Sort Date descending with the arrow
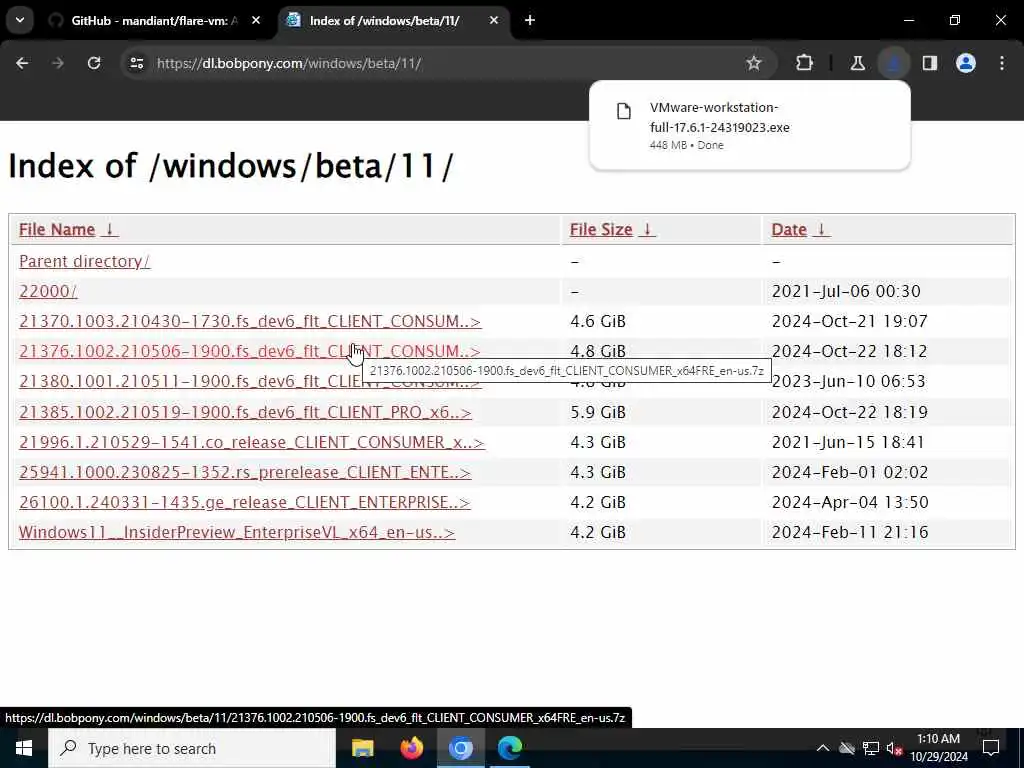 (x=822, y=229)
